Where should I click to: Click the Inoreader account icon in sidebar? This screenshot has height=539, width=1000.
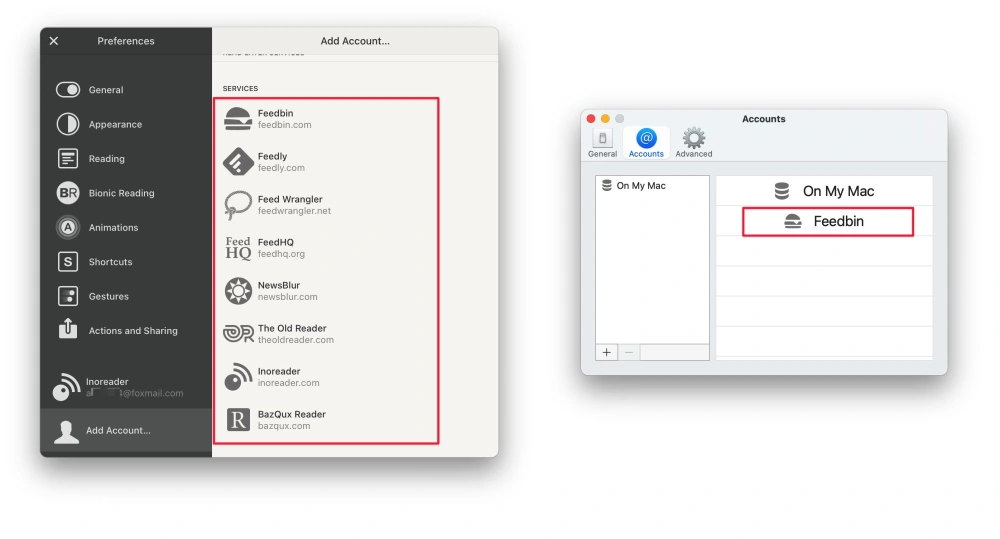point(66,387)
